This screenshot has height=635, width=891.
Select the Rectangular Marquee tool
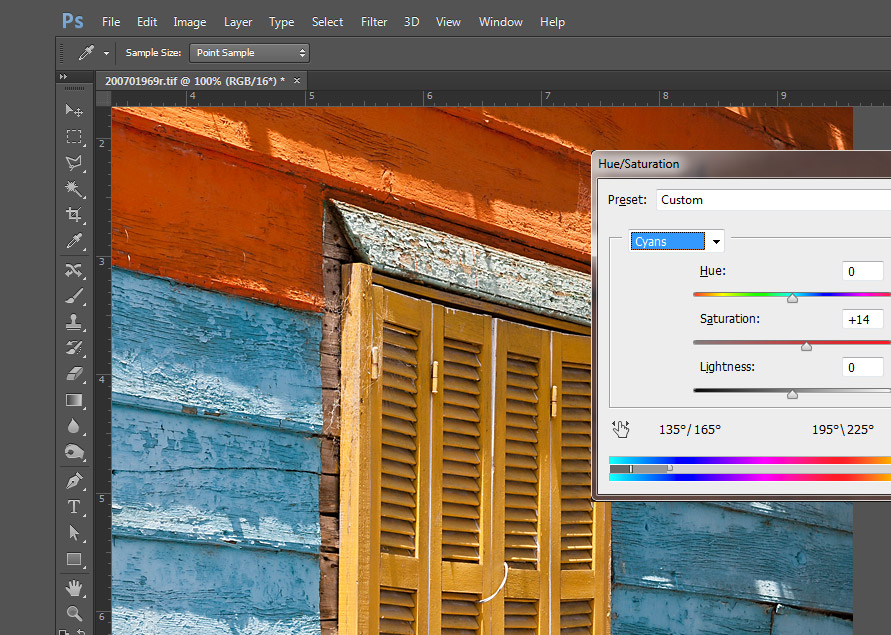(74, 136)
